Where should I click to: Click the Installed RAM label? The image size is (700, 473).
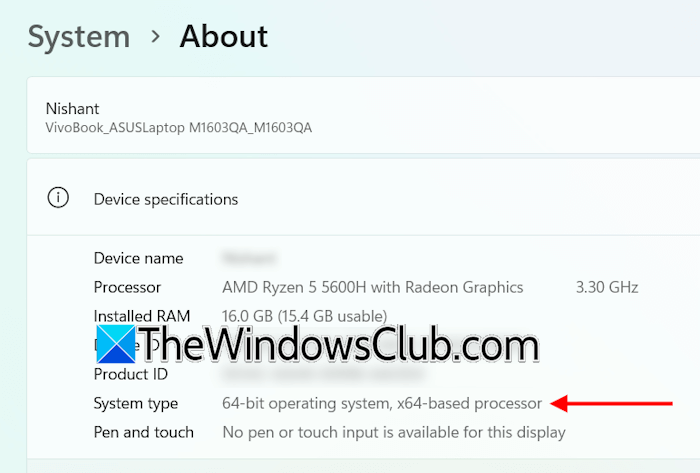click(142, 316)
